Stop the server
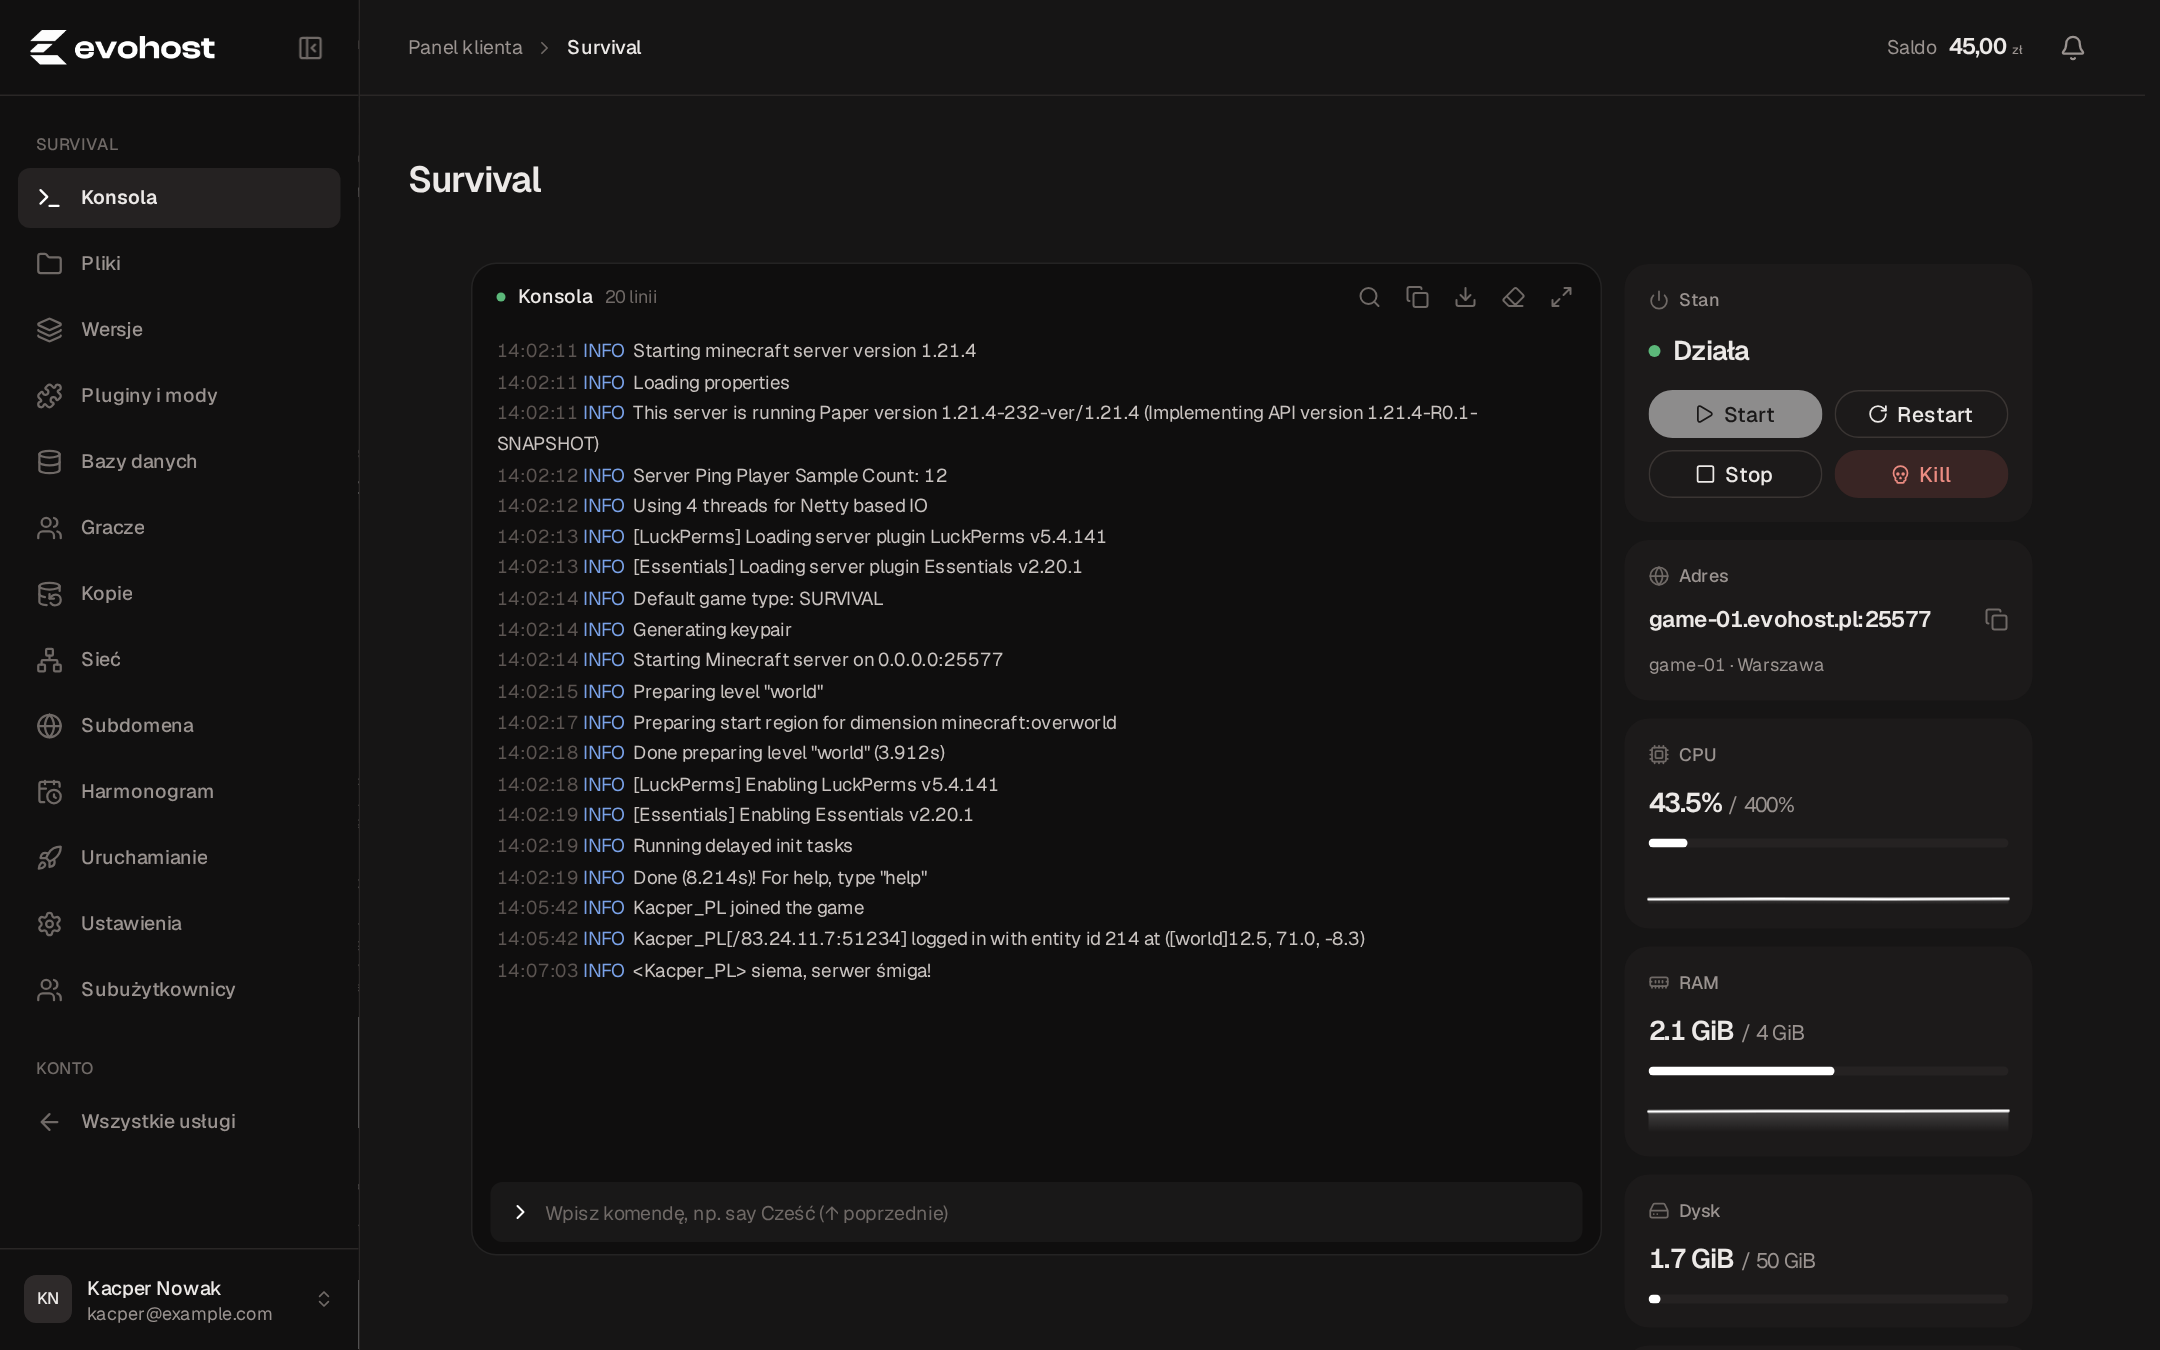This screenshot has width=2160, height=1350. tap(1735, 474)
